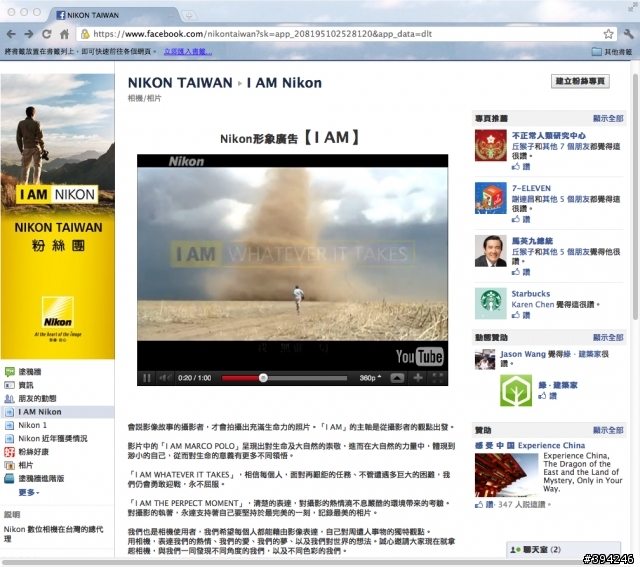Open the 馬英九總統 page link
This screenshot has height=567, width=640.
[532, 241]
